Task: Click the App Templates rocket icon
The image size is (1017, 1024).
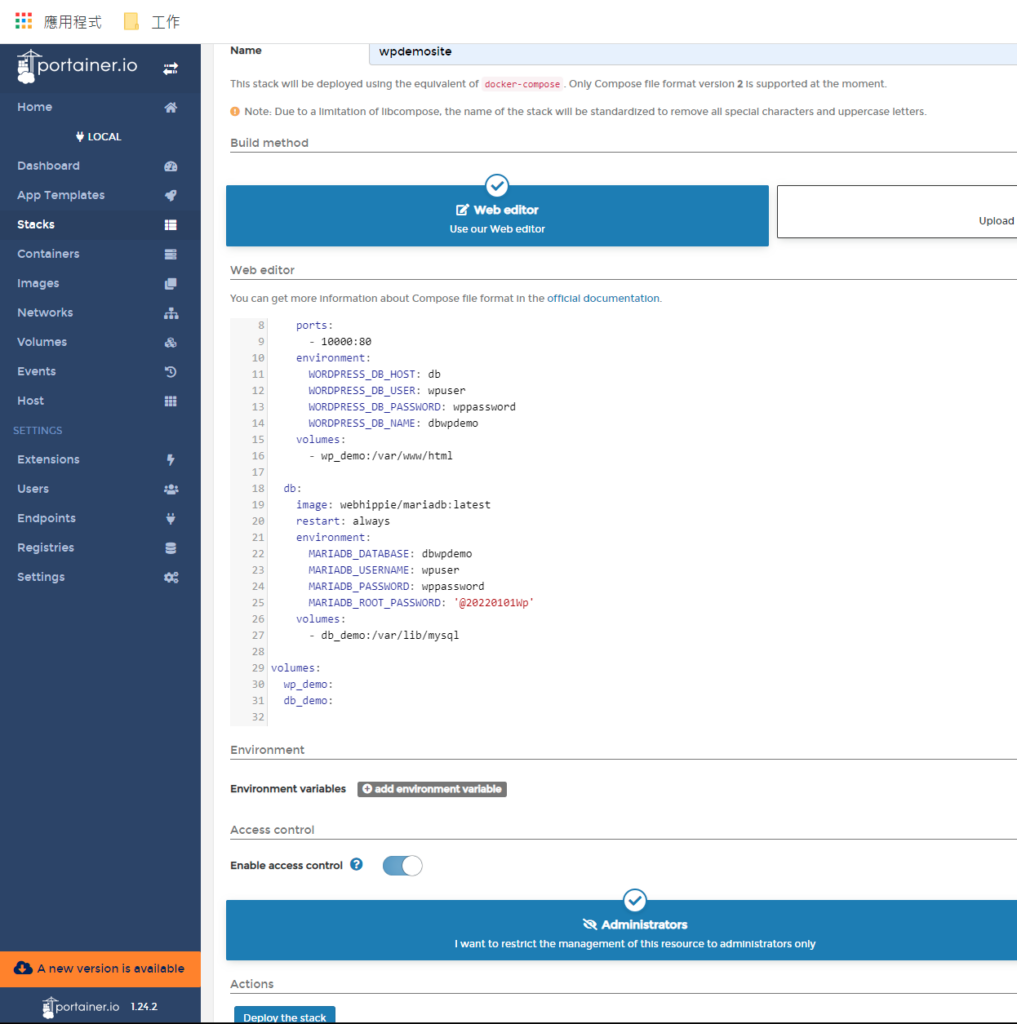Action: [171, 195]
